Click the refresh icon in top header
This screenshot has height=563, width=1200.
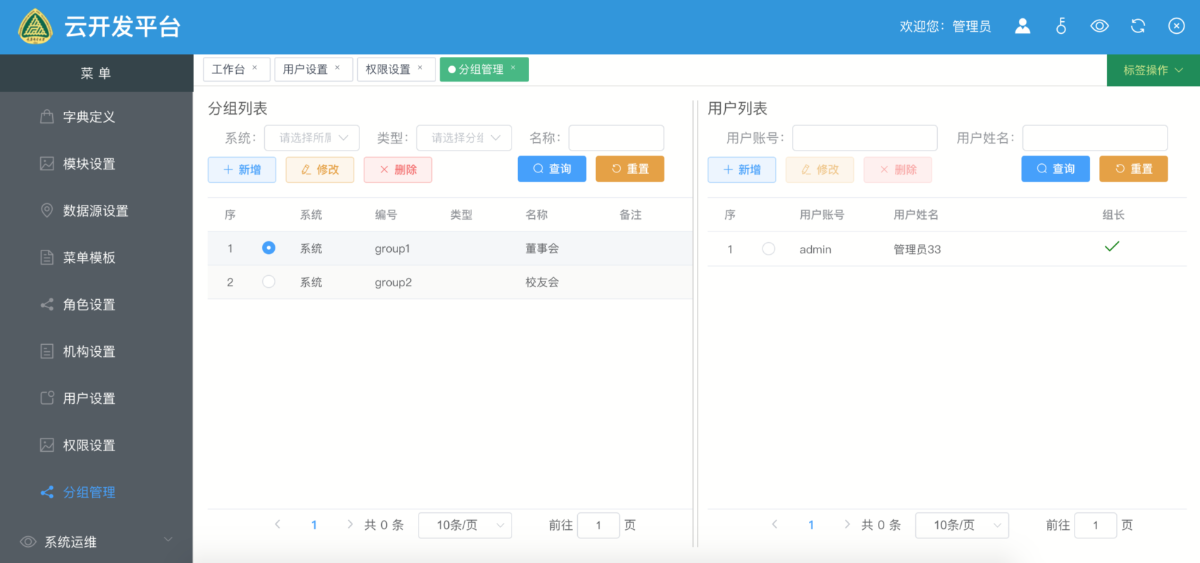coord(1138,26)
